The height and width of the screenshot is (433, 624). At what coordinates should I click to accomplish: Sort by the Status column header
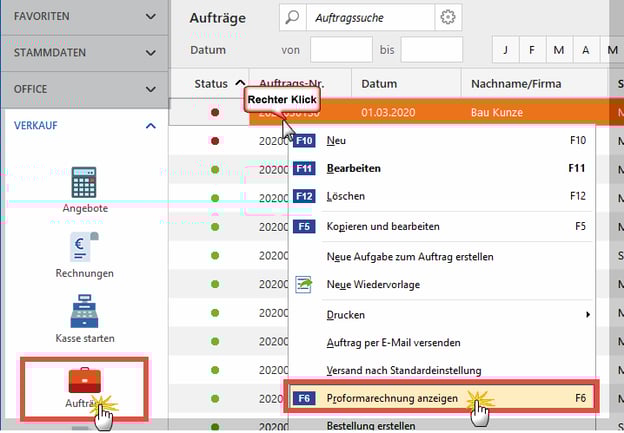point(210,83)
